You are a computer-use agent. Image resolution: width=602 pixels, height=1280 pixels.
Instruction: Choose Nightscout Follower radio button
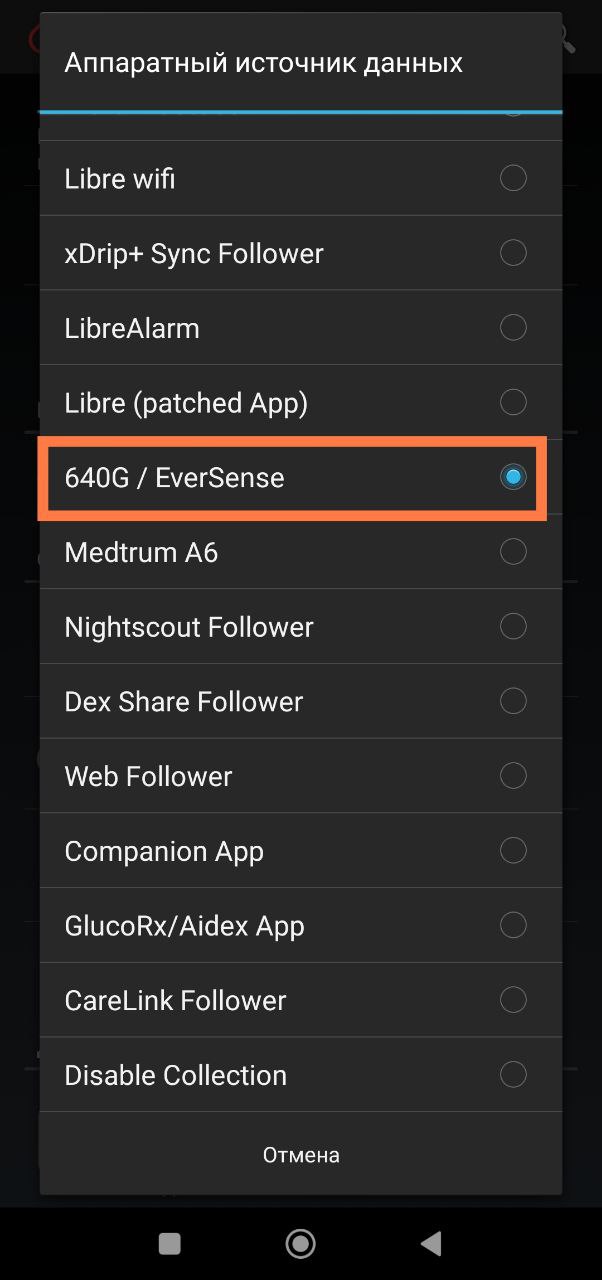tap(513, 627)
